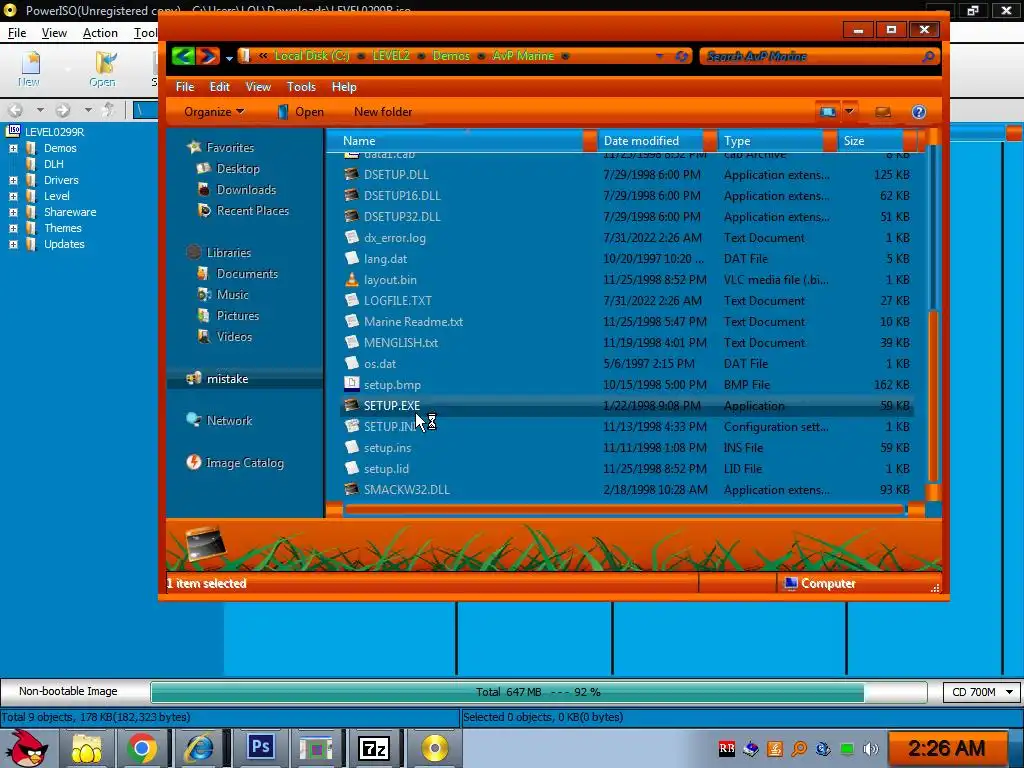Click the VLC cone icon for layout.bin
The width and height of the screenshot is (1024, 768).
[351, 280]
